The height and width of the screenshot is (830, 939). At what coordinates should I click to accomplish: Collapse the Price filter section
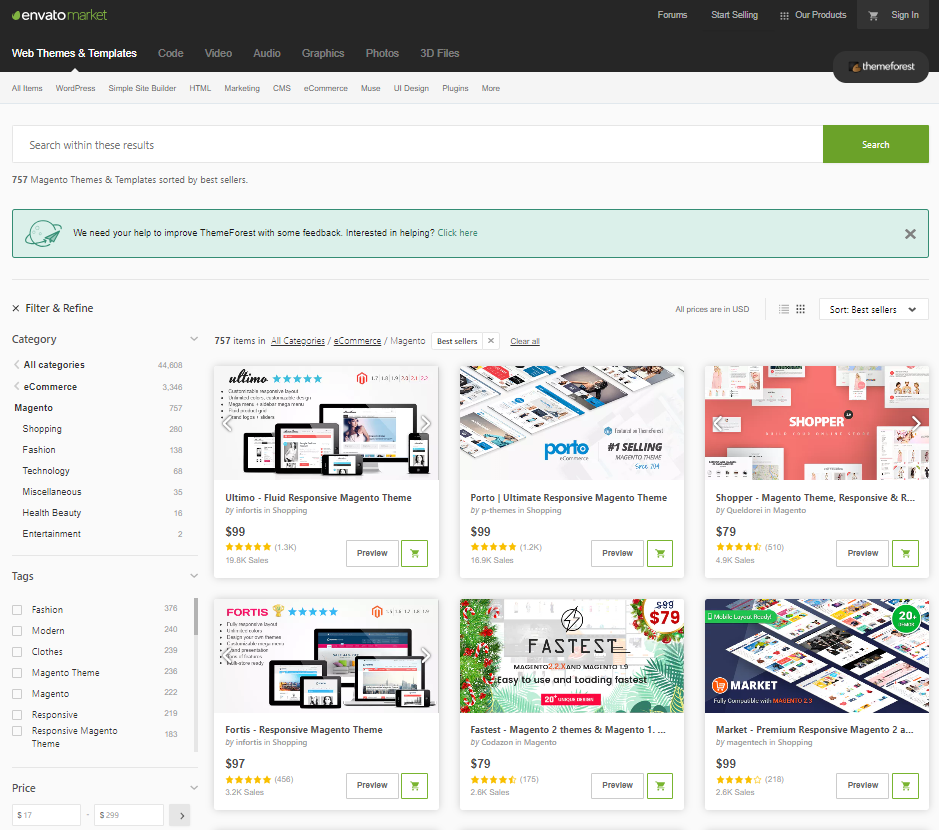[x=194, y=786]
